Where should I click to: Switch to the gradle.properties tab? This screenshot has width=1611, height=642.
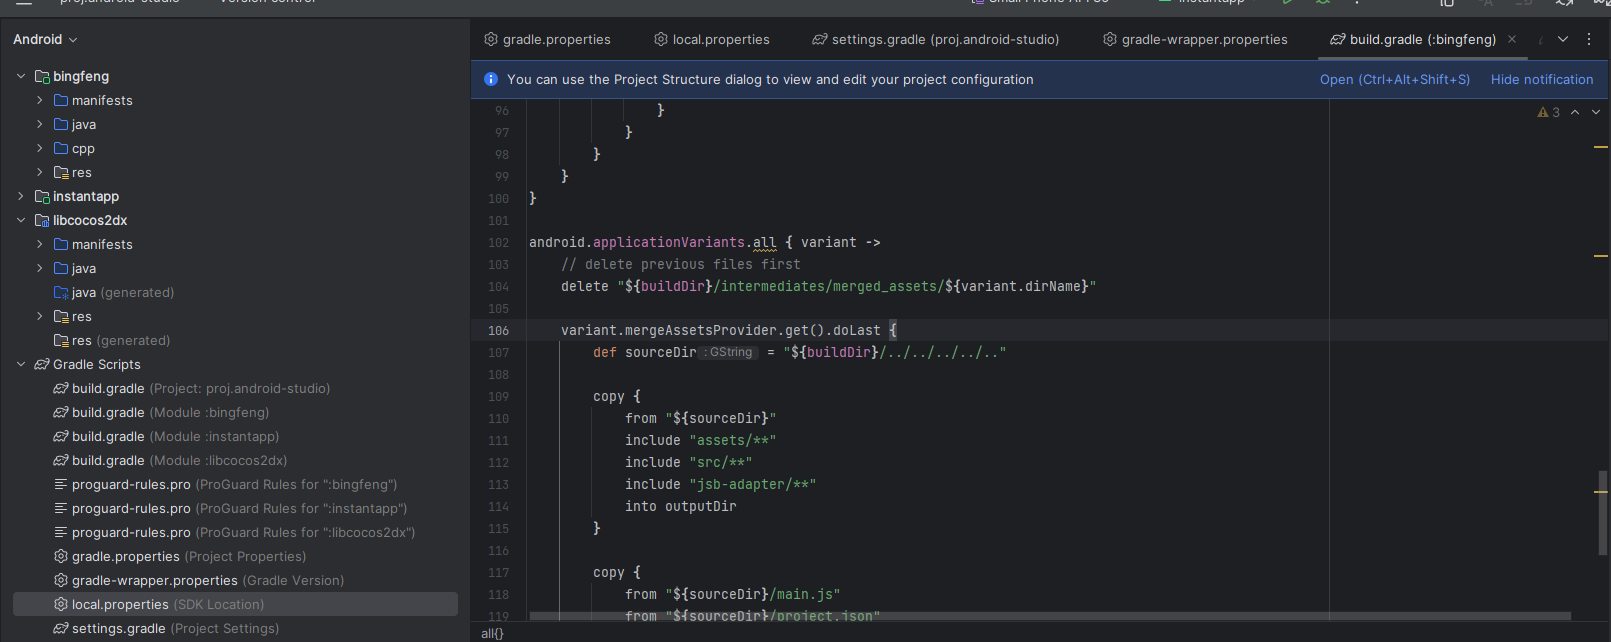click(x=547, y=39)
